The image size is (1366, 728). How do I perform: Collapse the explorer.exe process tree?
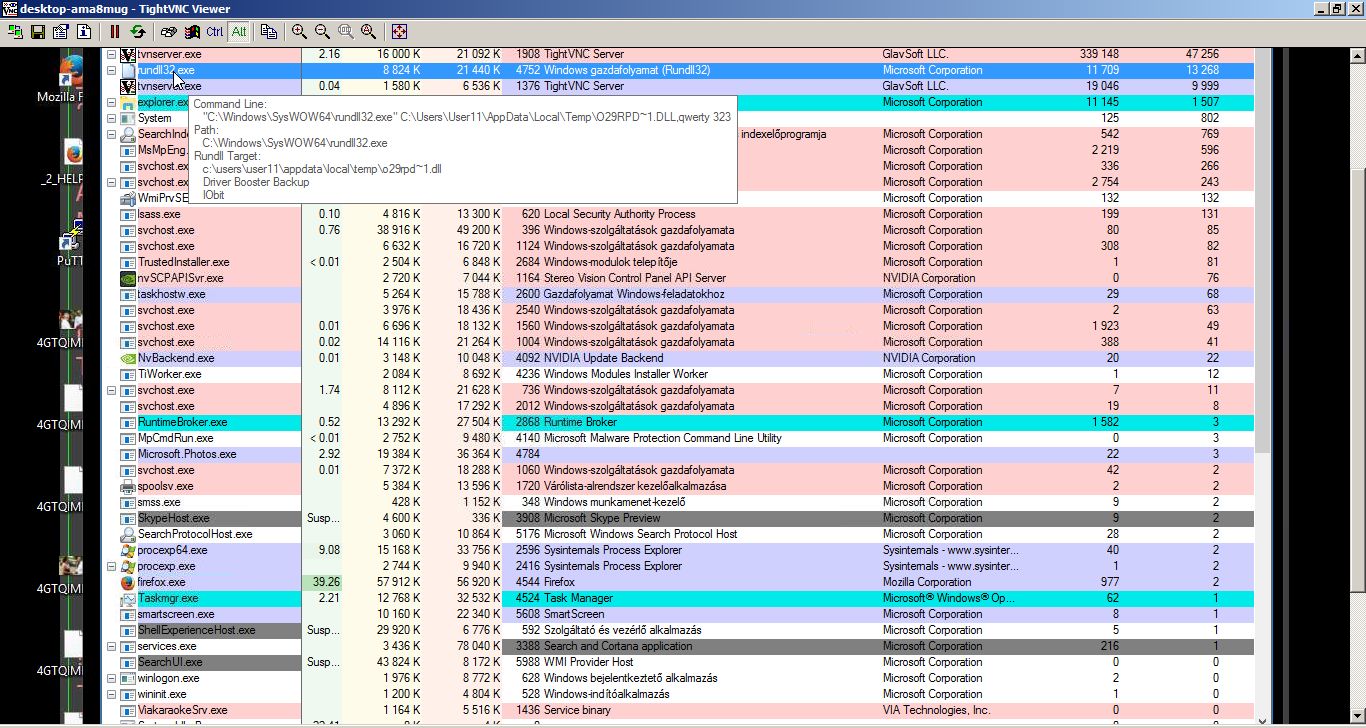[112, 102]
